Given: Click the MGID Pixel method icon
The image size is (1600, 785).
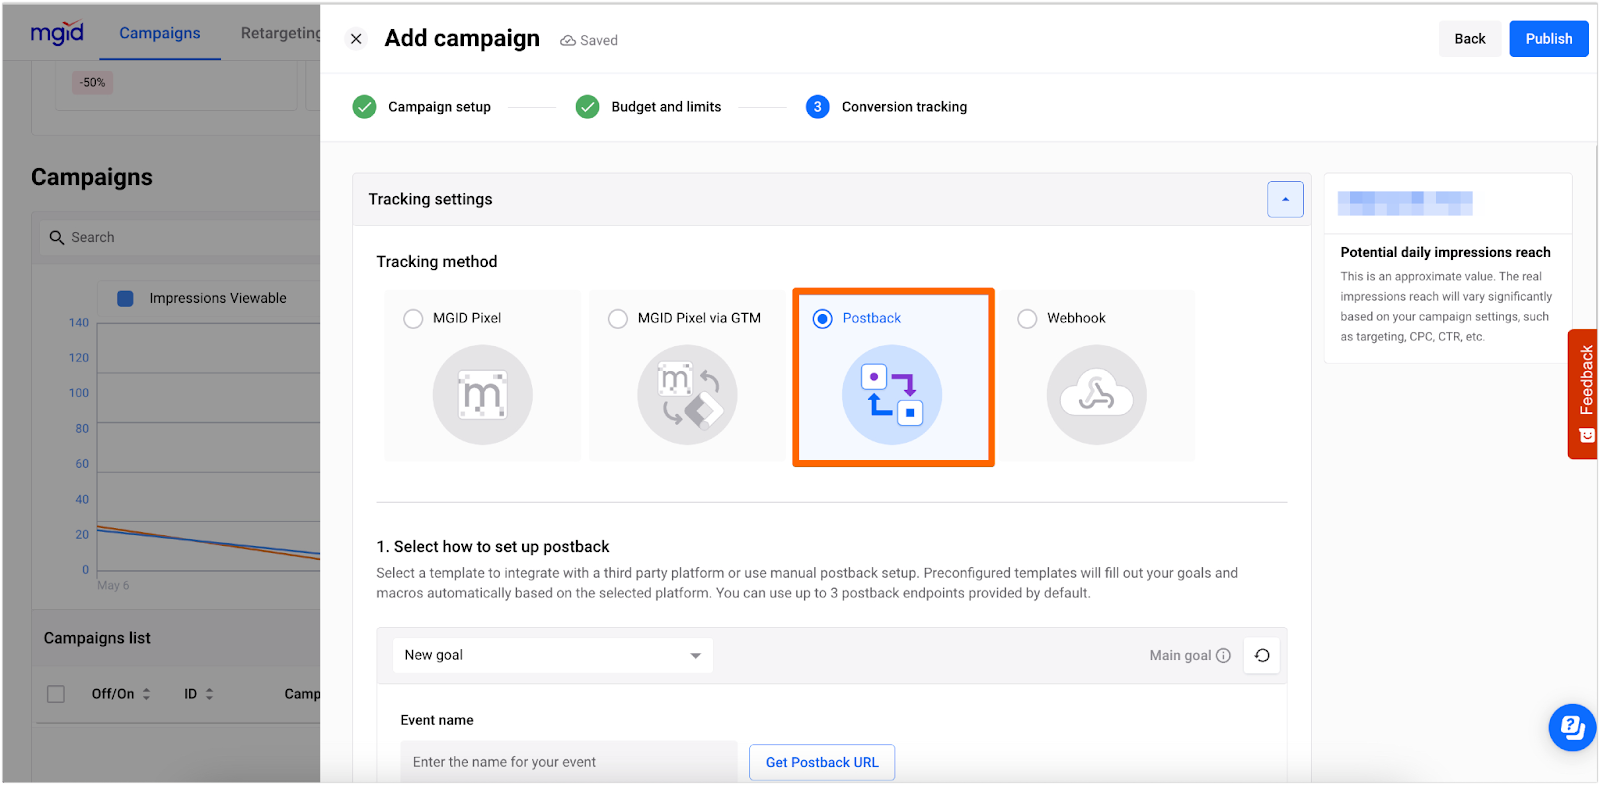Looking at the screenshot, I should [482, 395].
